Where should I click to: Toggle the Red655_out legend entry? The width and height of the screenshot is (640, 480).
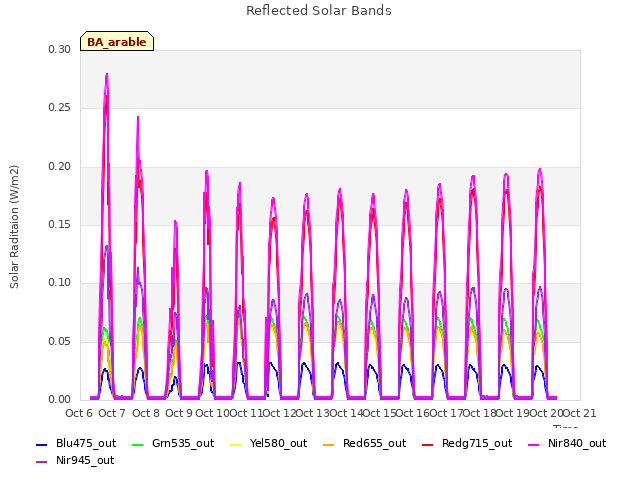364,444
